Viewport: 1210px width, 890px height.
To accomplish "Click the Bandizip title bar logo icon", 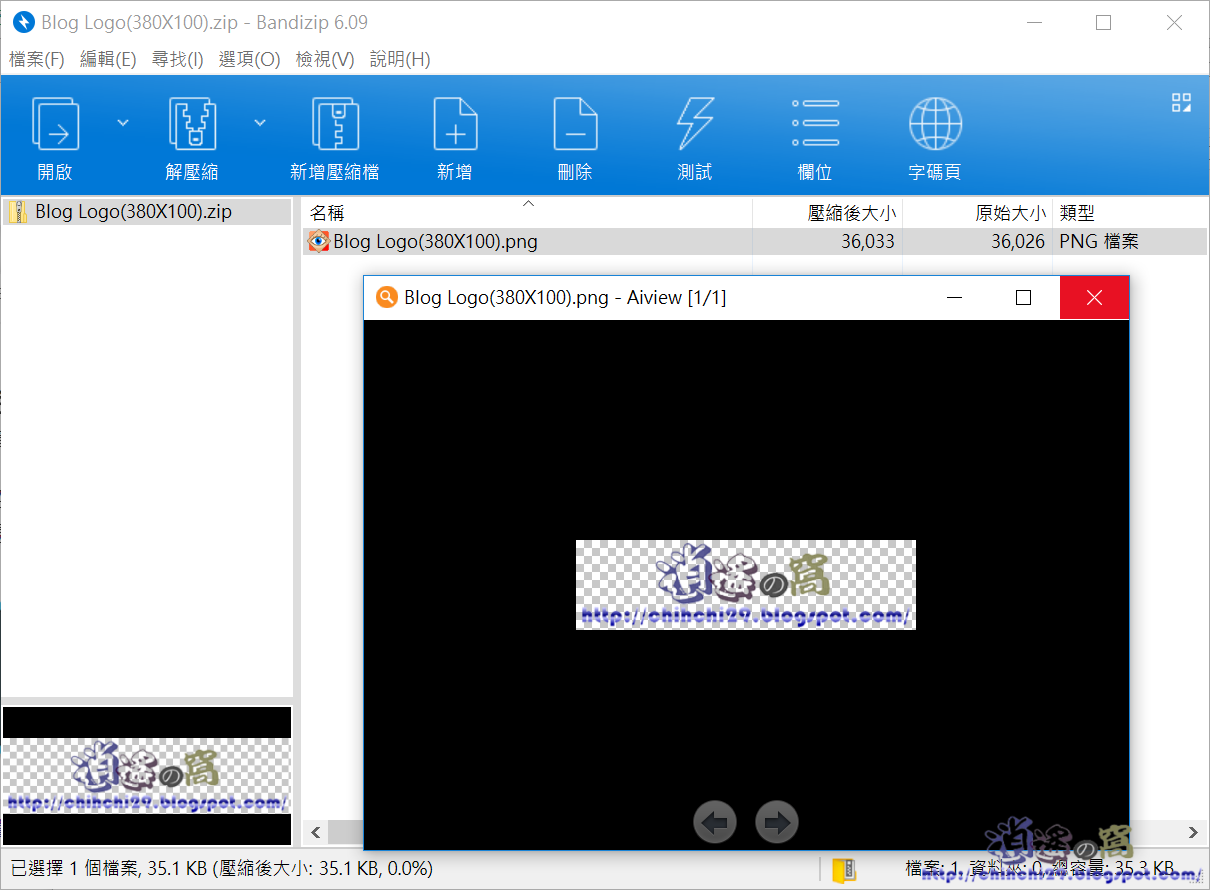I will [x=23, y=22].
